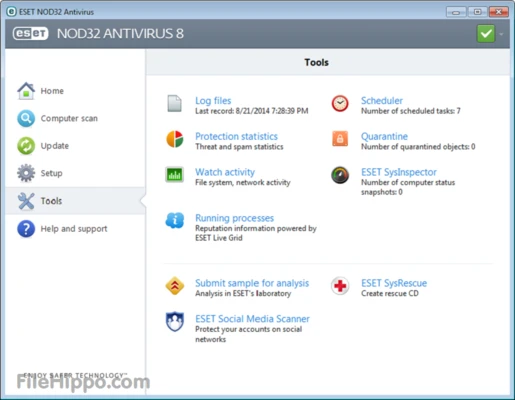Click the Protection statistics pie chart icon
Viewport: 515px width, 400px height.
[x=175, y=139]
